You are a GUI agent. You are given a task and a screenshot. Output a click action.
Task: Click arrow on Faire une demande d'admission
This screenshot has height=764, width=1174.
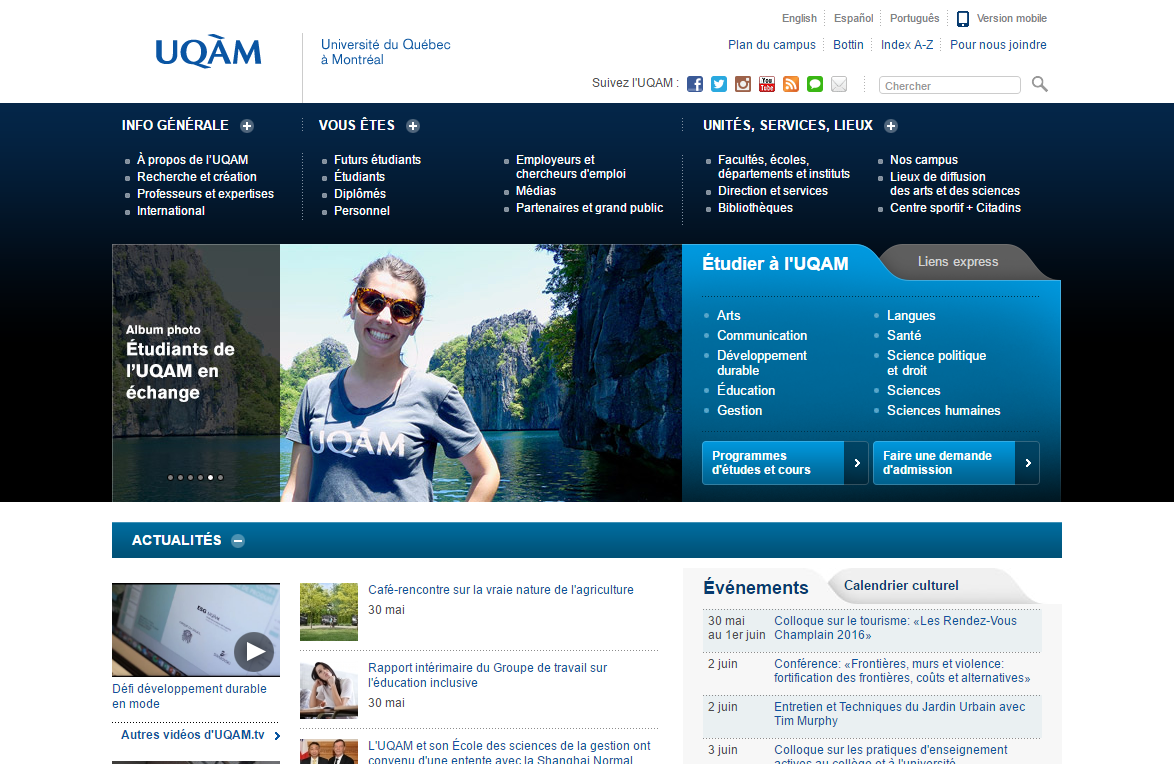point(1027,463)
